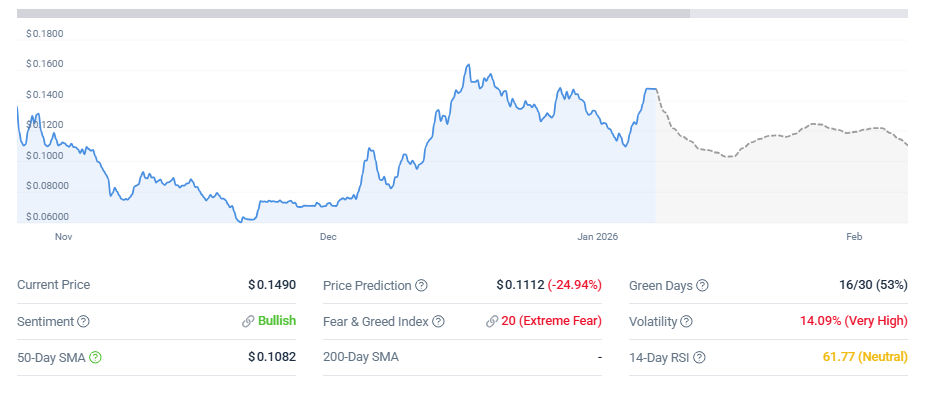Image resolution: width=931 pixels, height=394 pixels.
Task: Open the 20 (Extreme Fear) link
Action: (x=552, y=321)
